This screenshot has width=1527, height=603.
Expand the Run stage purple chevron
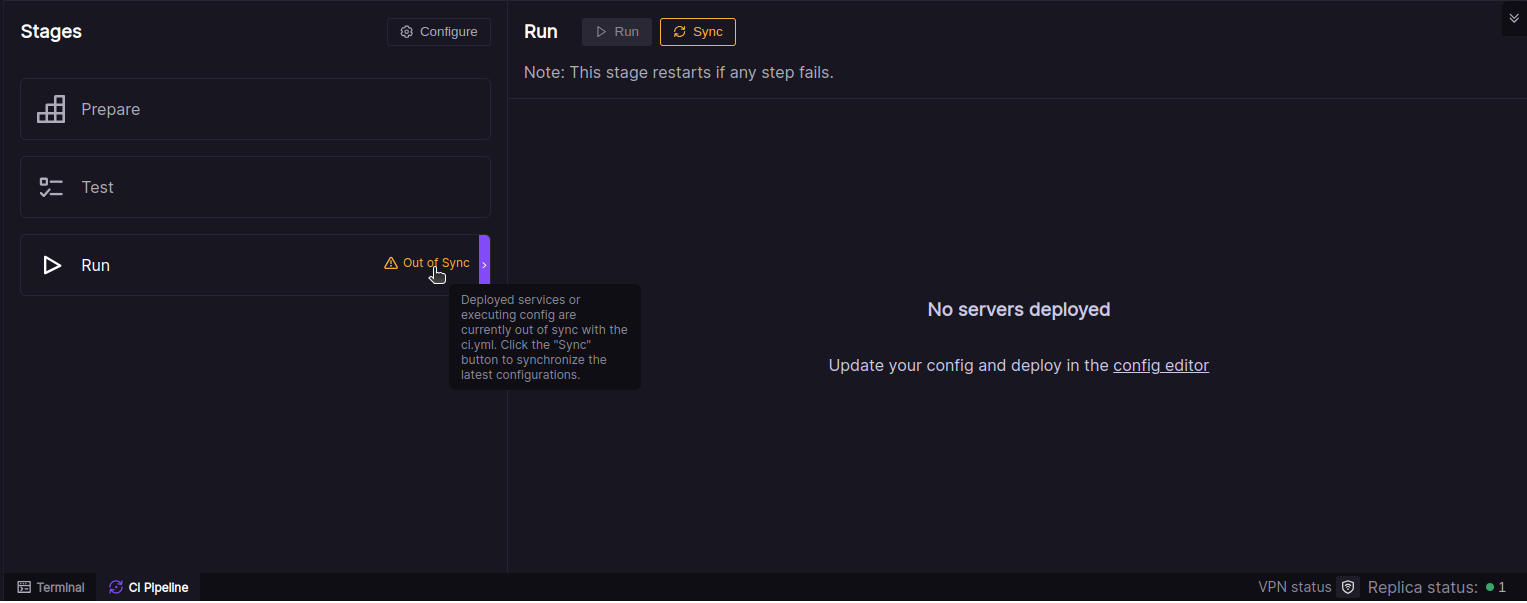(484, 265)
